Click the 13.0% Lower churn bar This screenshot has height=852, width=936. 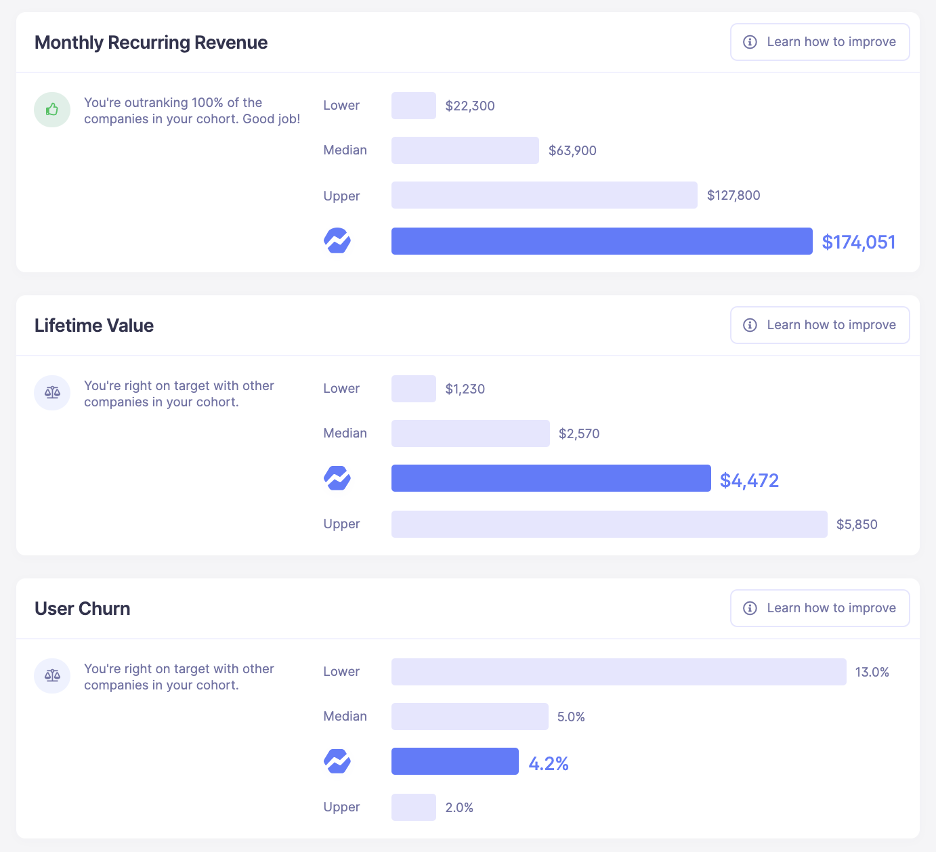[619, 672]
